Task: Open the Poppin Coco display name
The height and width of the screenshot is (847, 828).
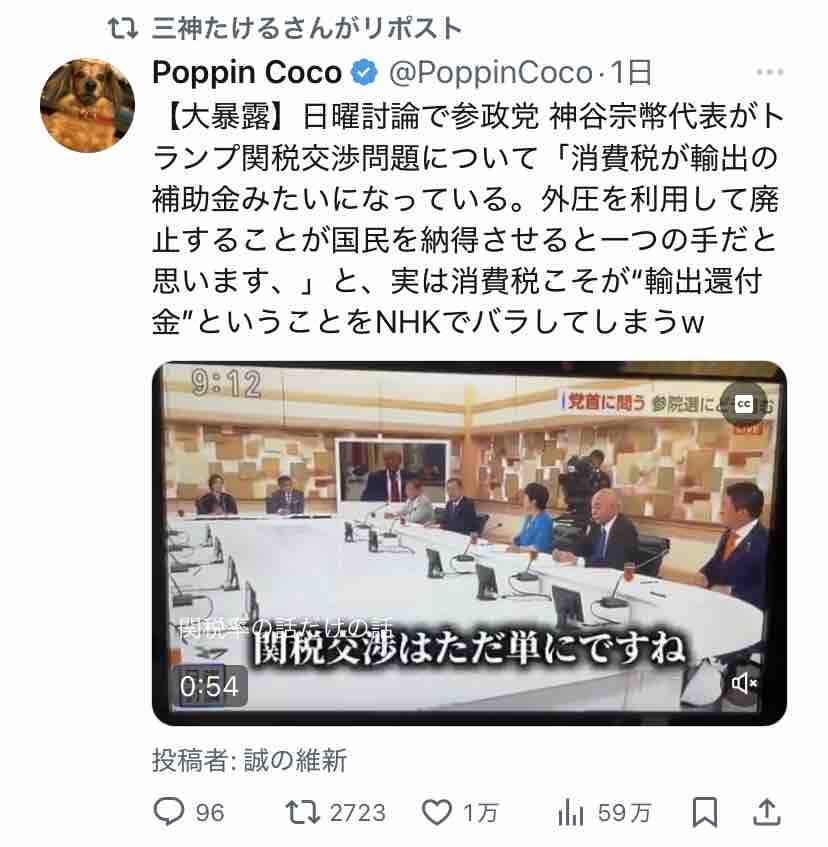Action: point(247,72)
